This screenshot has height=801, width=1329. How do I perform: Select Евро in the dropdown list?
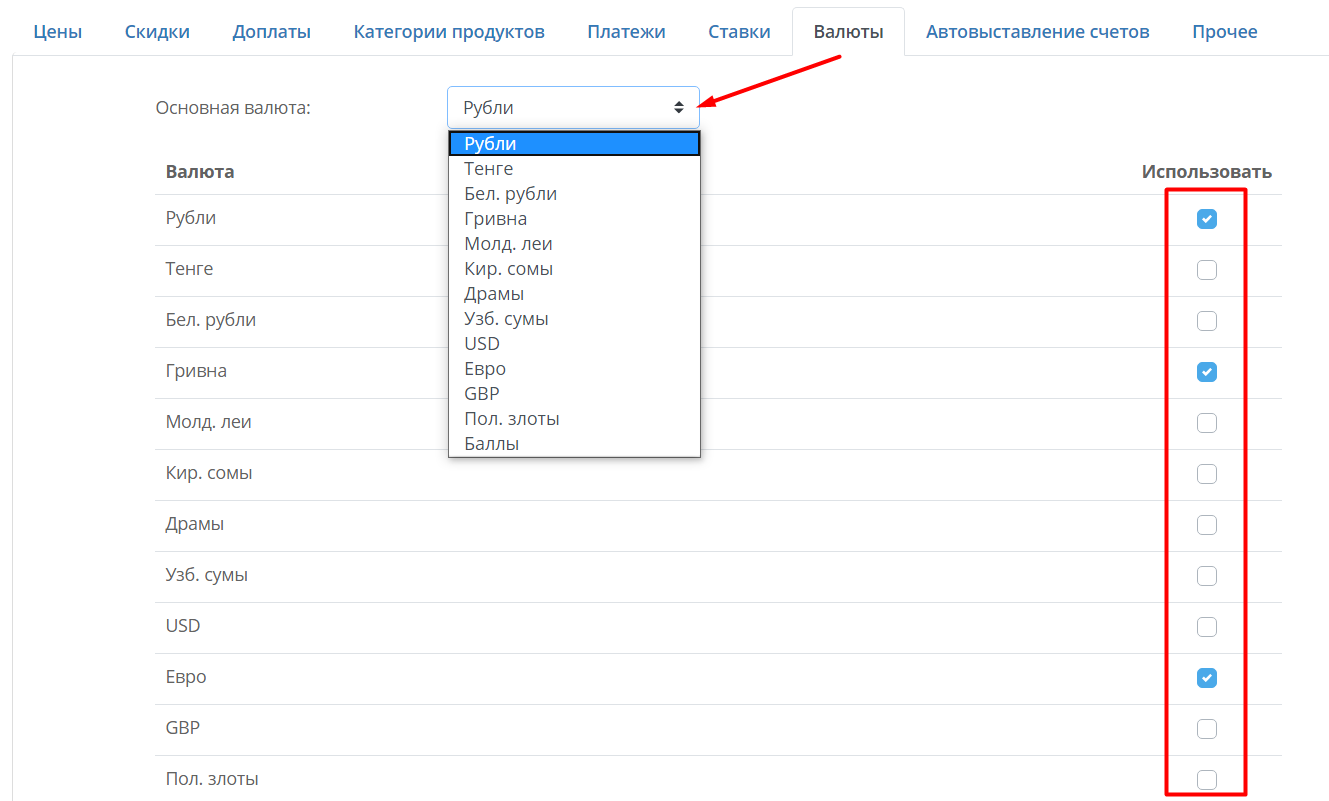point(574,369)
